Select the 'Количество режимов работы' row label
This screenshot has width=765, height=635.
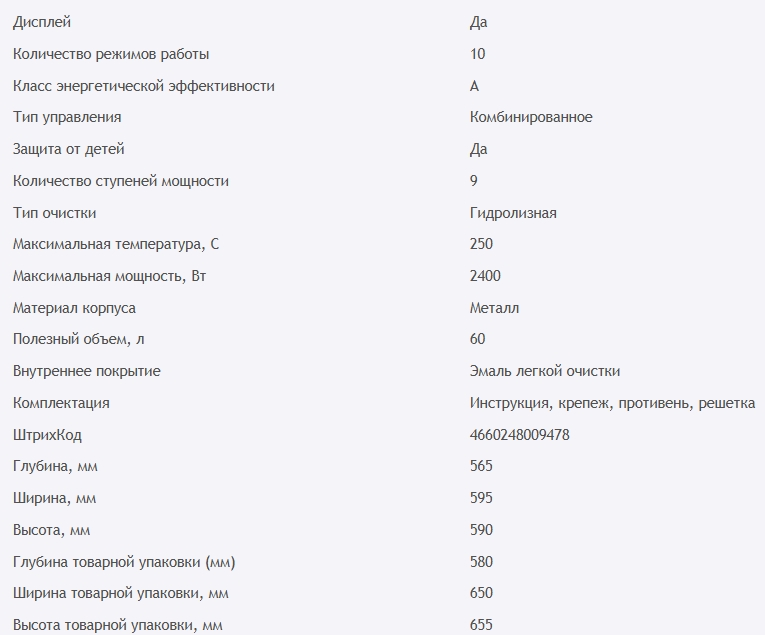tap(111, 54)
